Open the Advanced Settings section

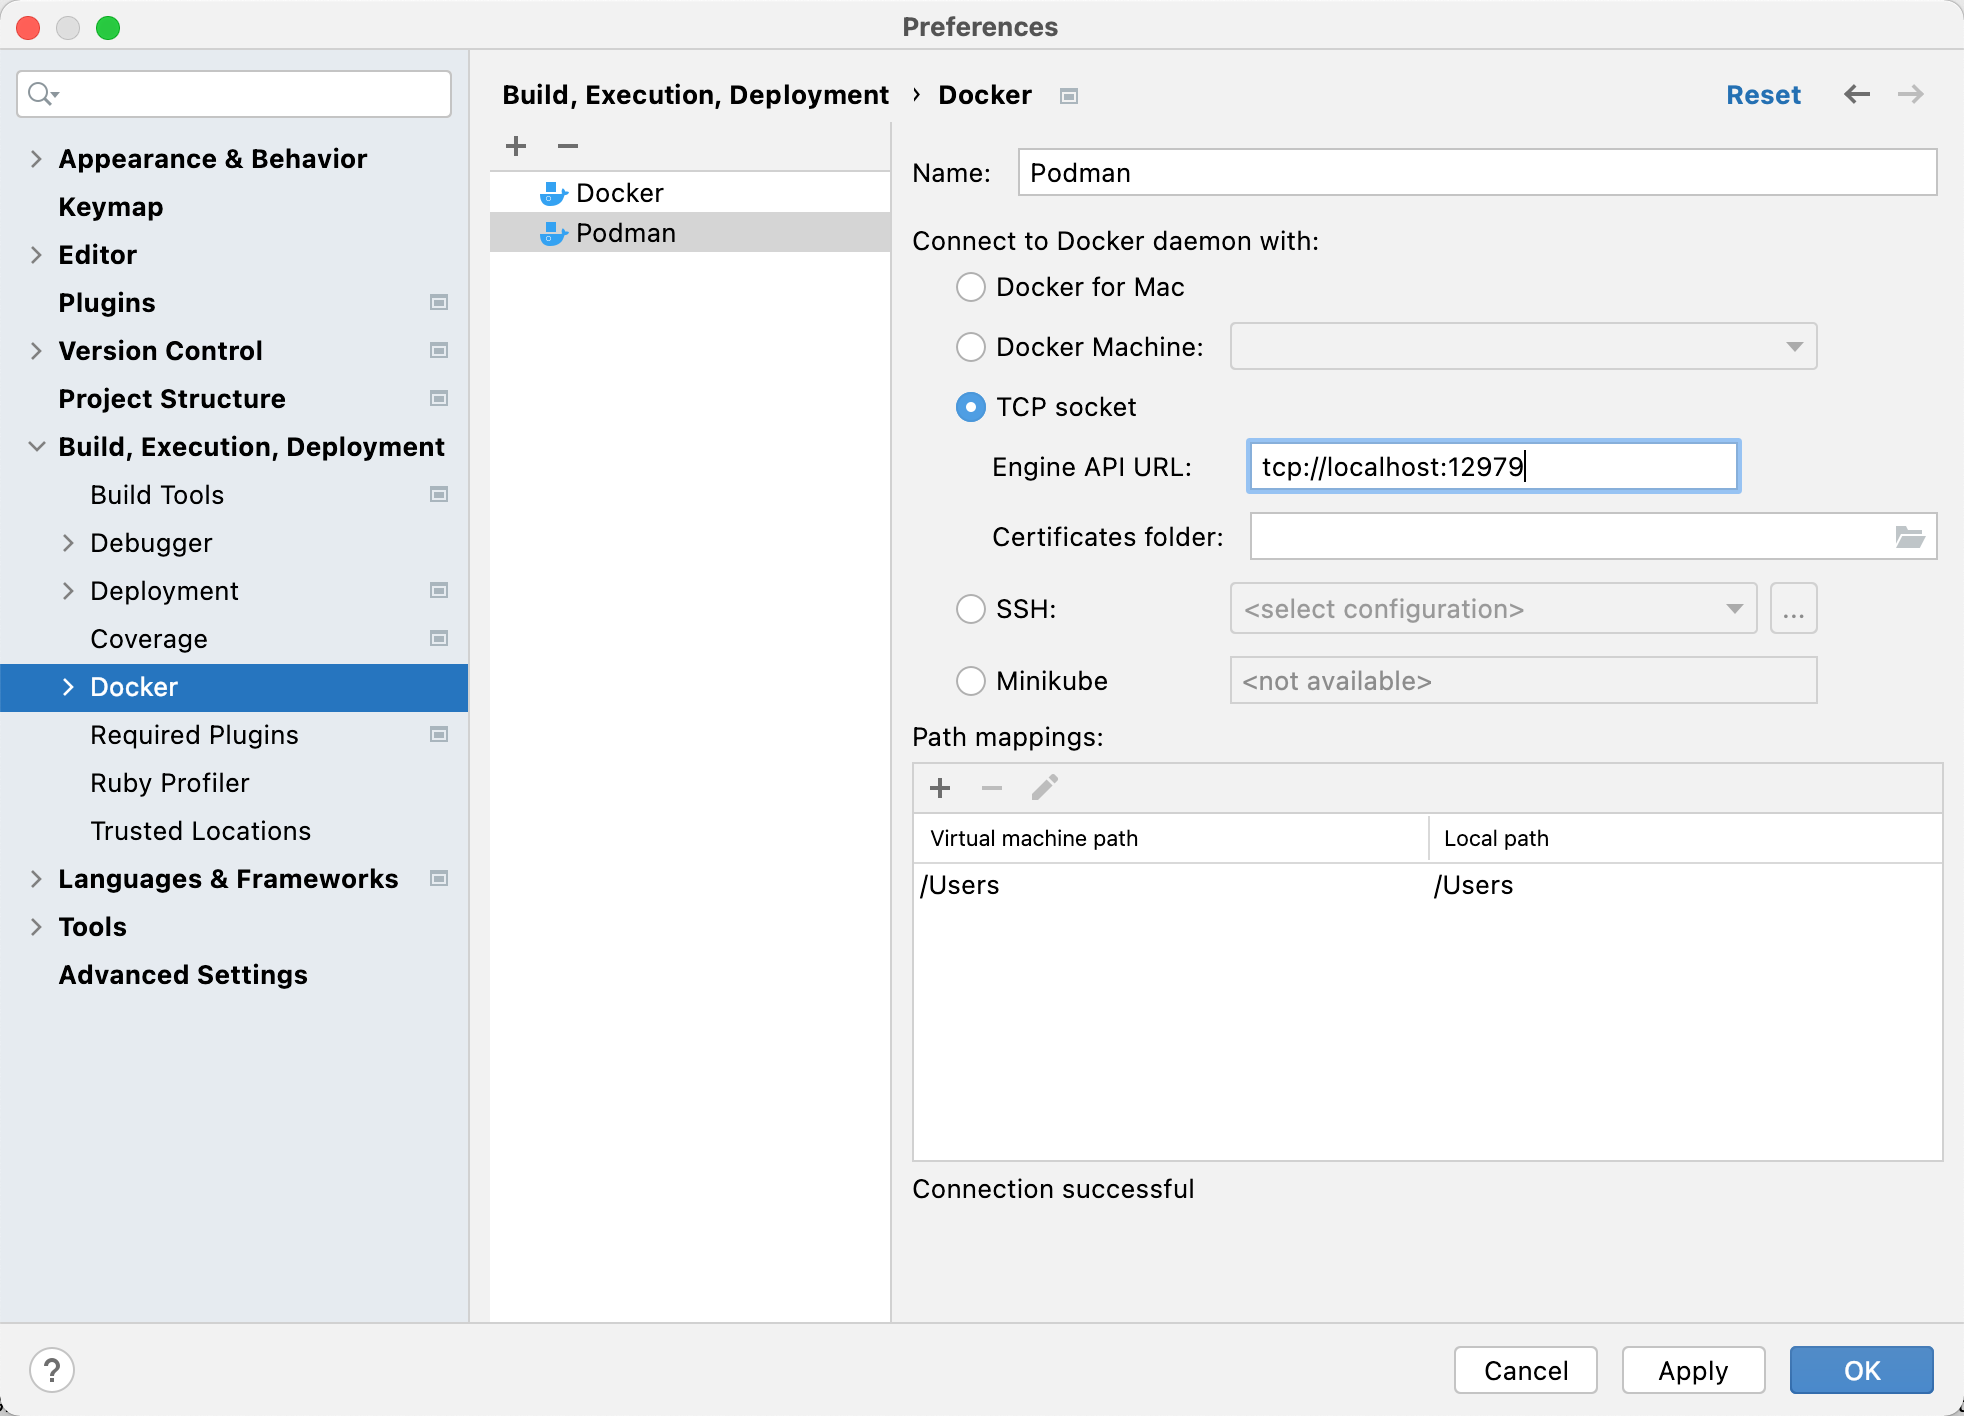[183, 974]
